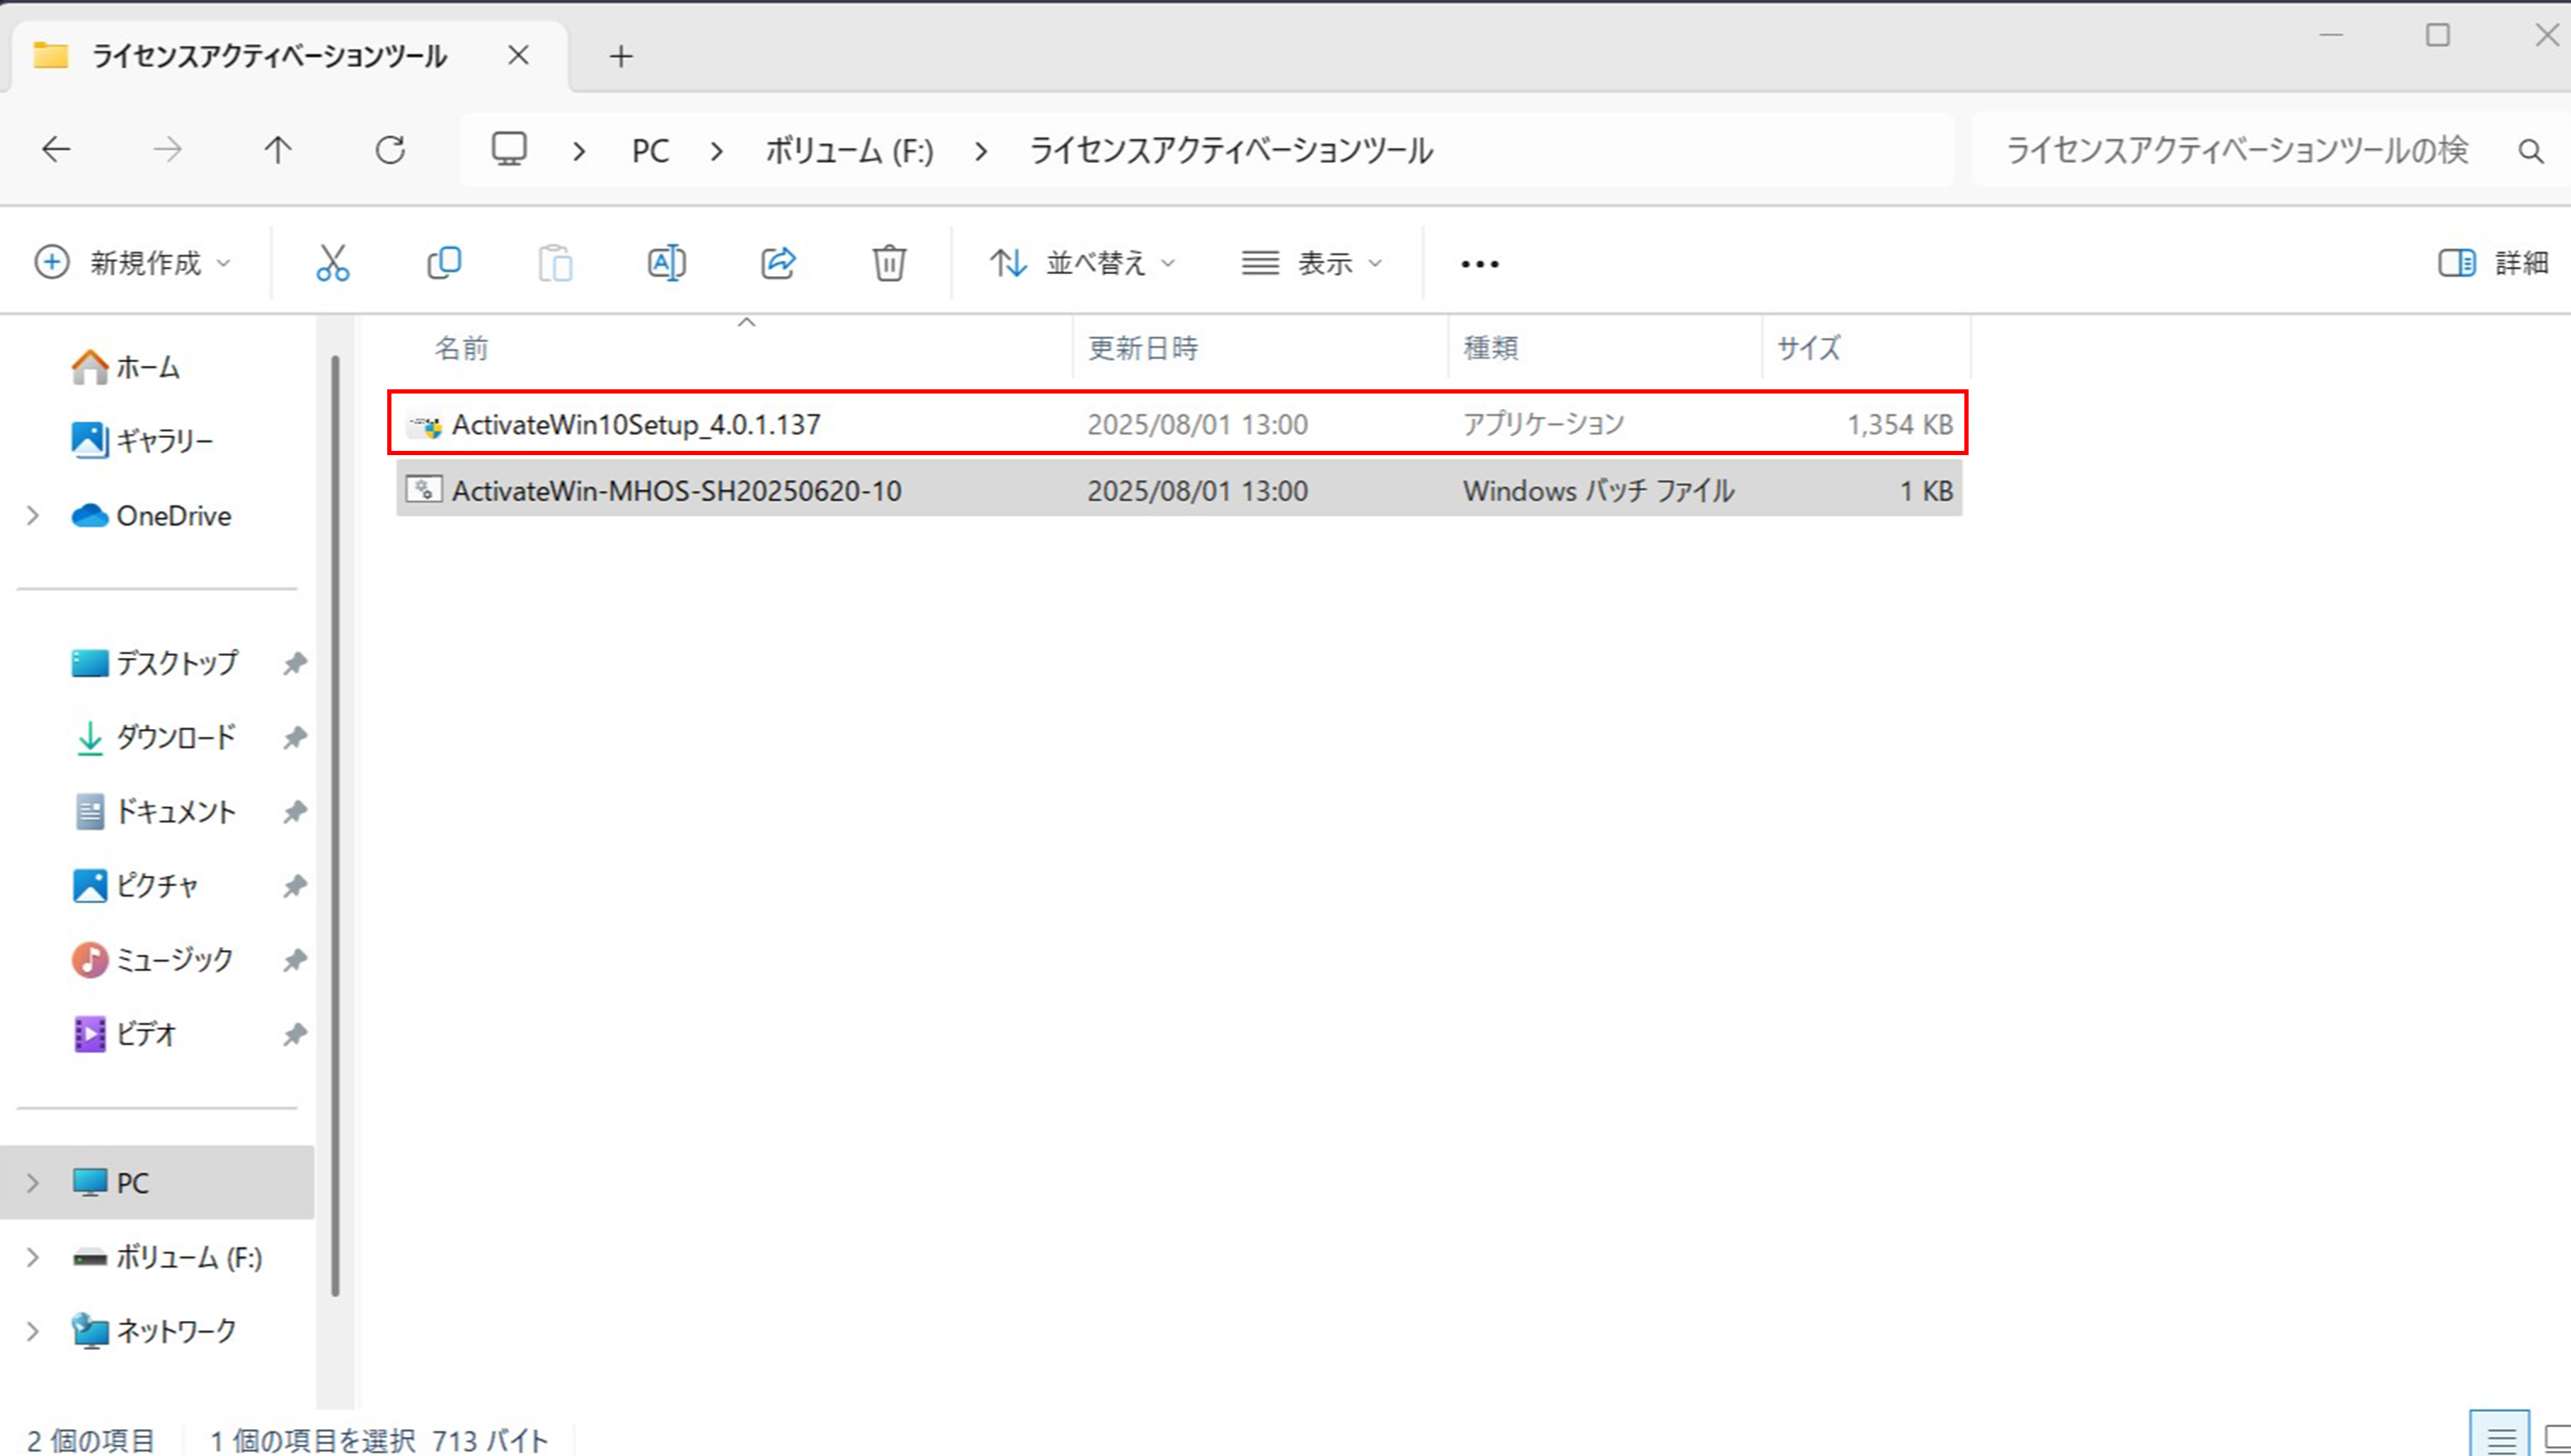Select file ActivateWin-MHOS-SH20250620-10
2571x1456 pixels.
point(1178,490)
